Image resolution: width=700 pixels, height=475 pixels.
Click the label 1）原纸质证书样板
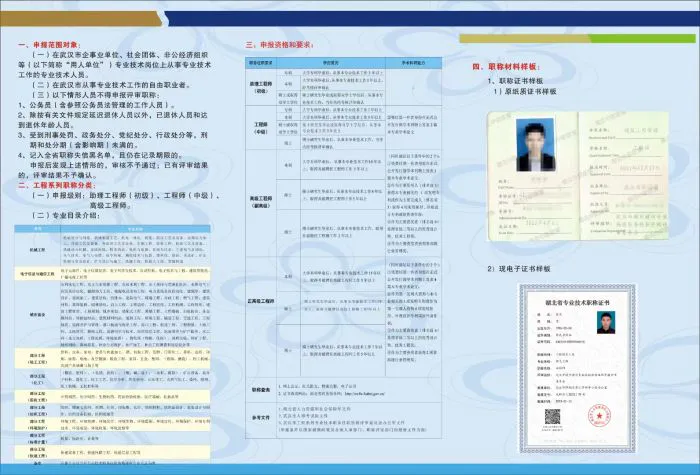point(525,92)
